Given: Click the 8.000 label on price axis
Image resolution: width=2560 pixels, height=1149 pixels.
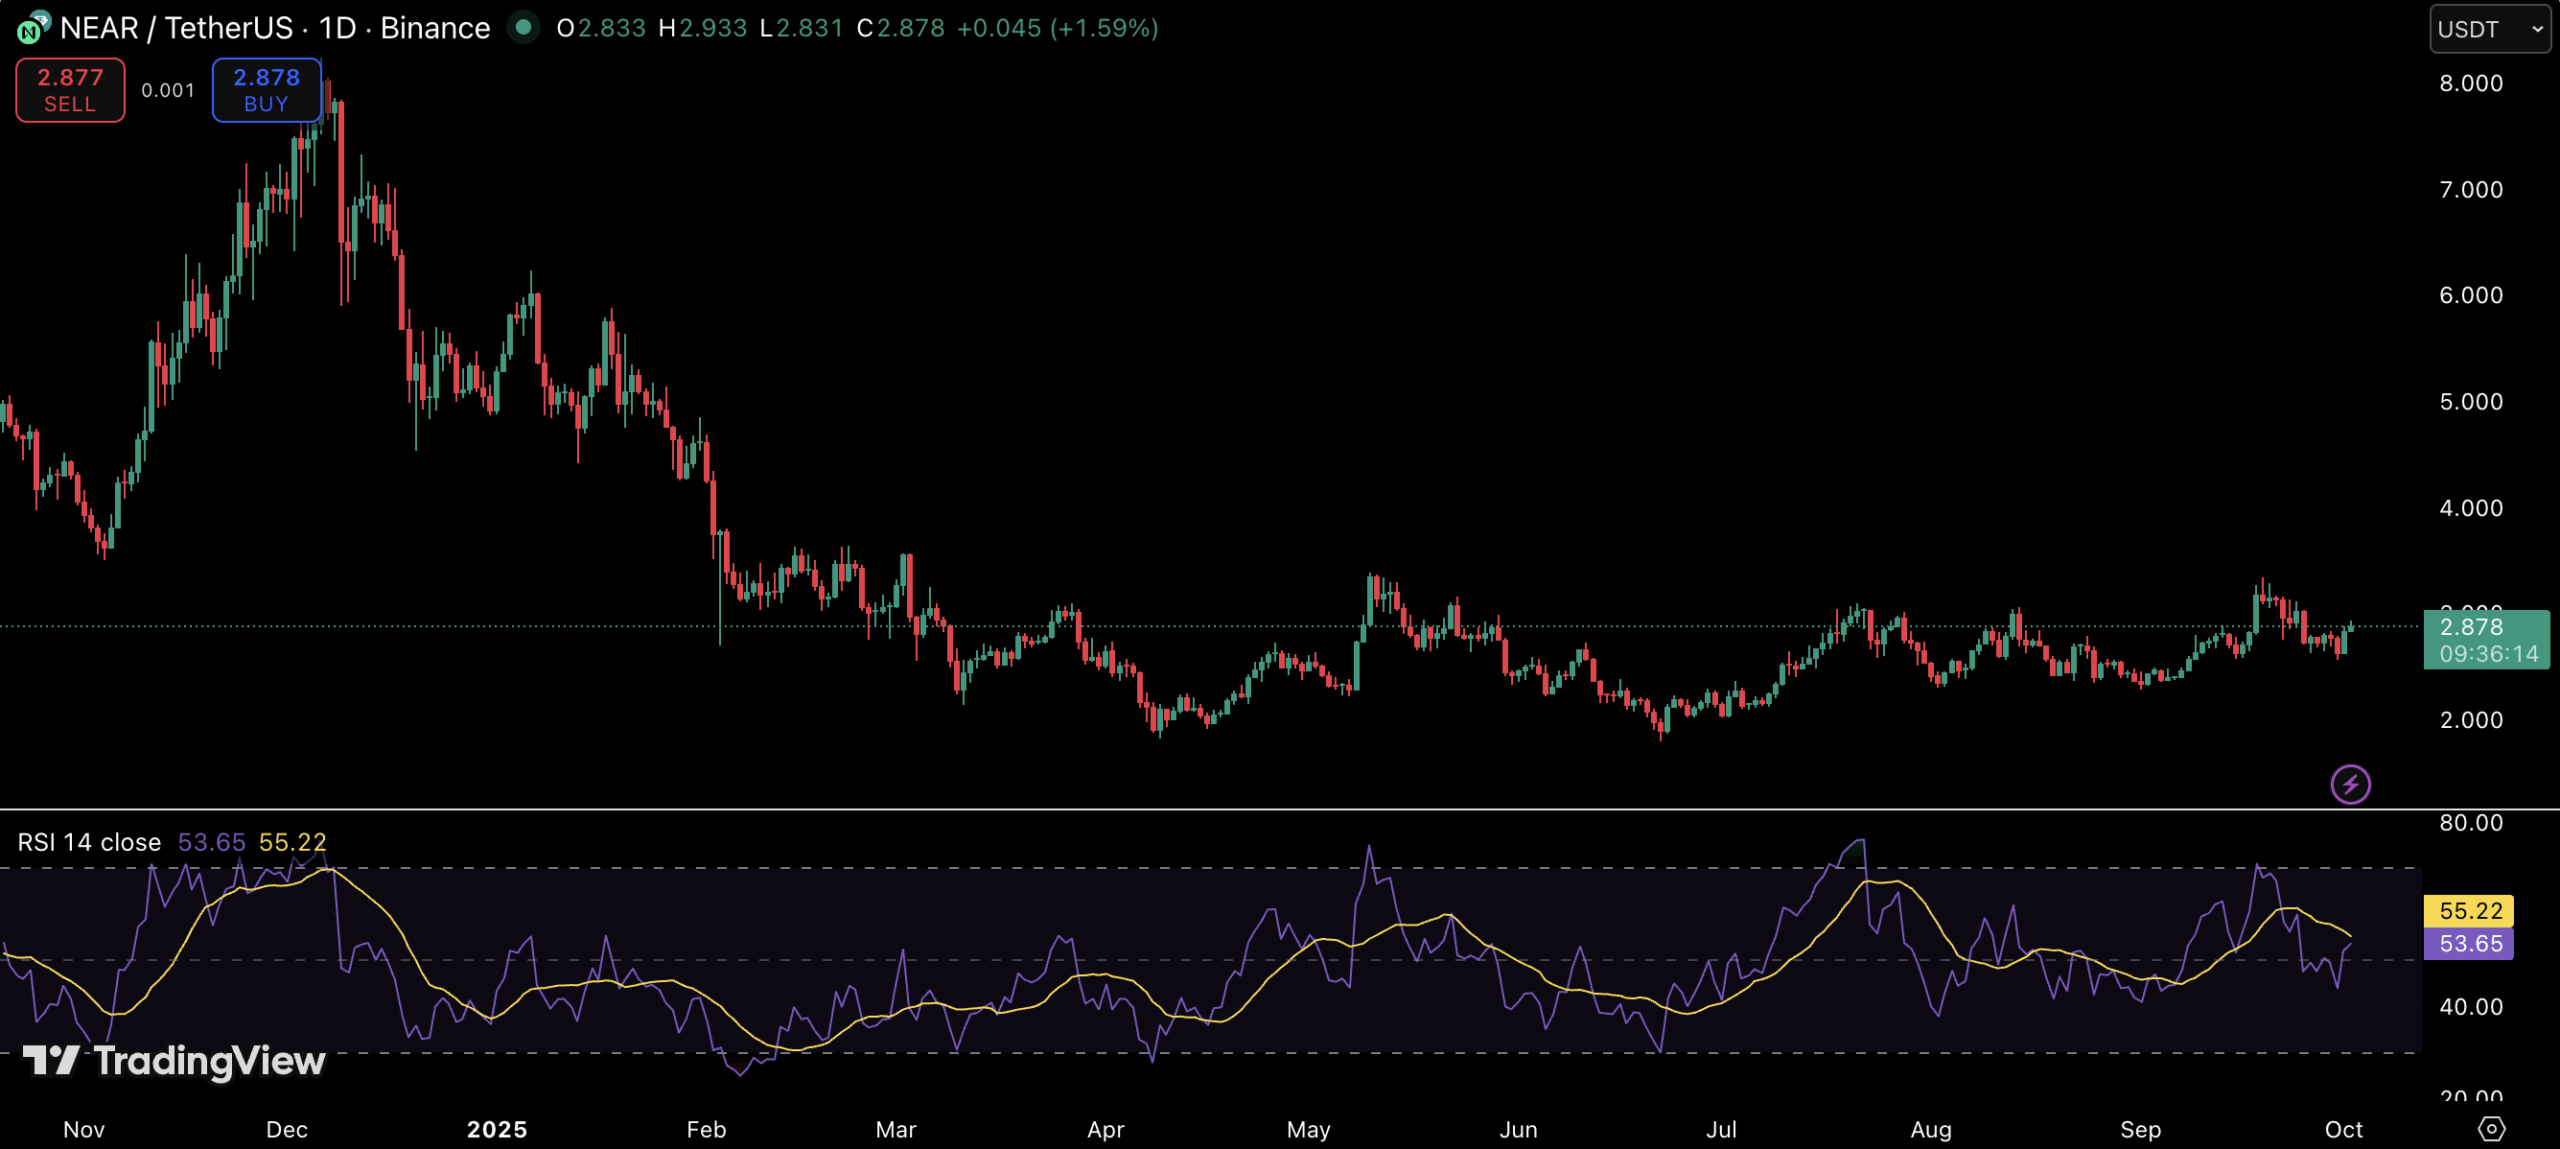Looking at the screenshot, I should [x=2470, y=83].
